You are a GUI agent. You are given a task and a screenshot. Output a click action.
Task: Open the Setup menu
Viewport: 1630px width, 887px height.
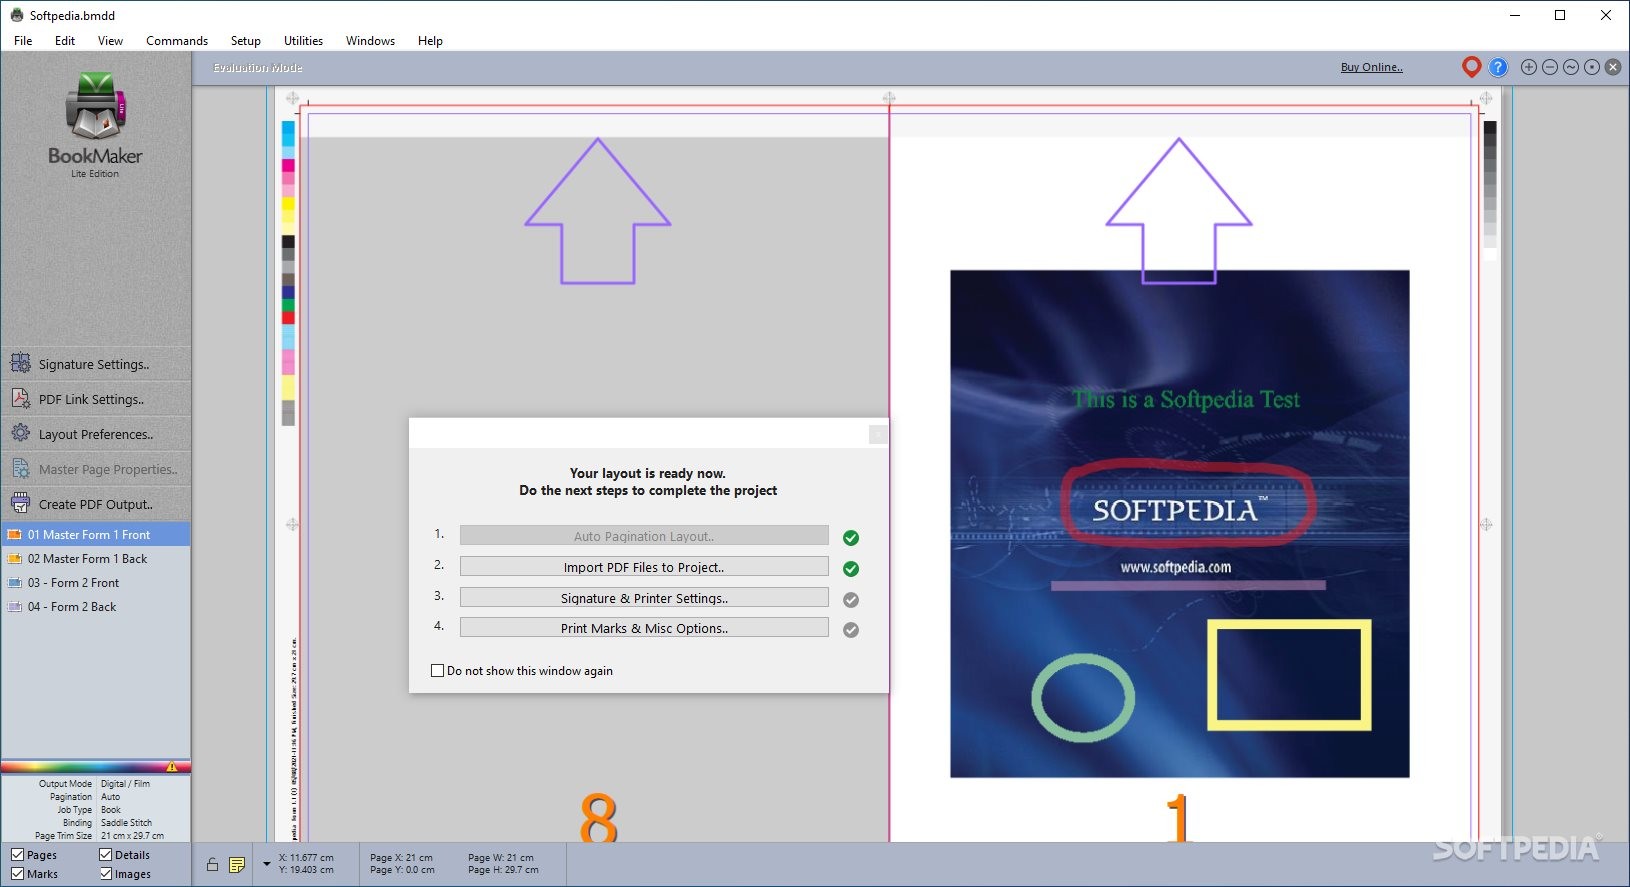245,41
